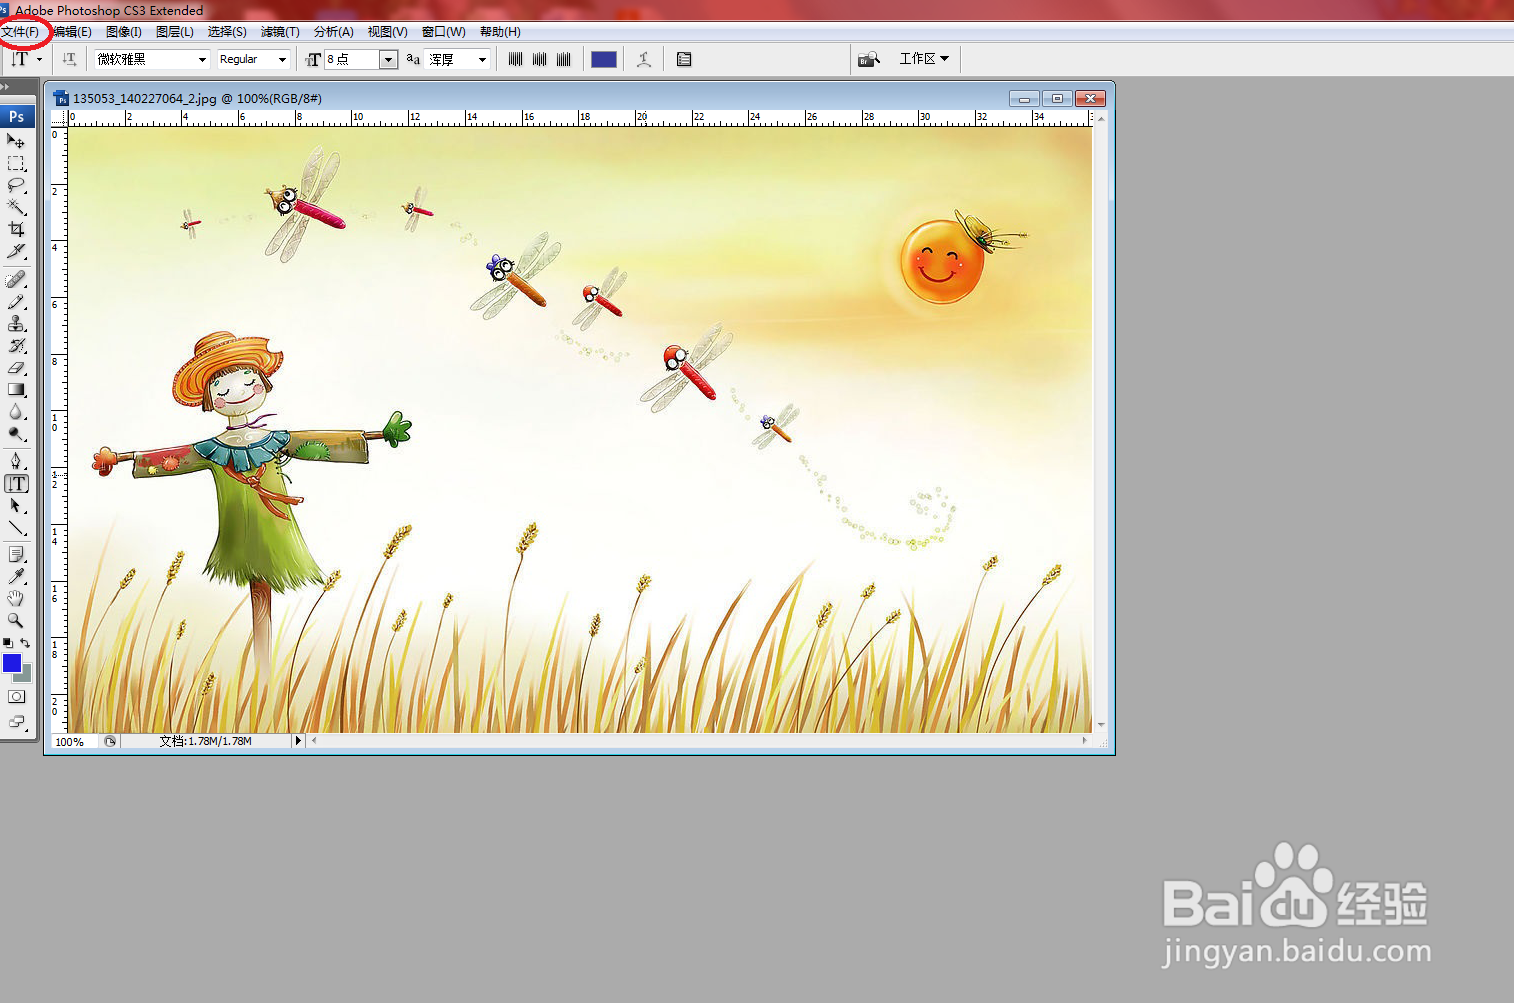This screenshot has width=1514, height=1003.
Task: Click the text color swatch in options bar
Action: coord(604,59)
